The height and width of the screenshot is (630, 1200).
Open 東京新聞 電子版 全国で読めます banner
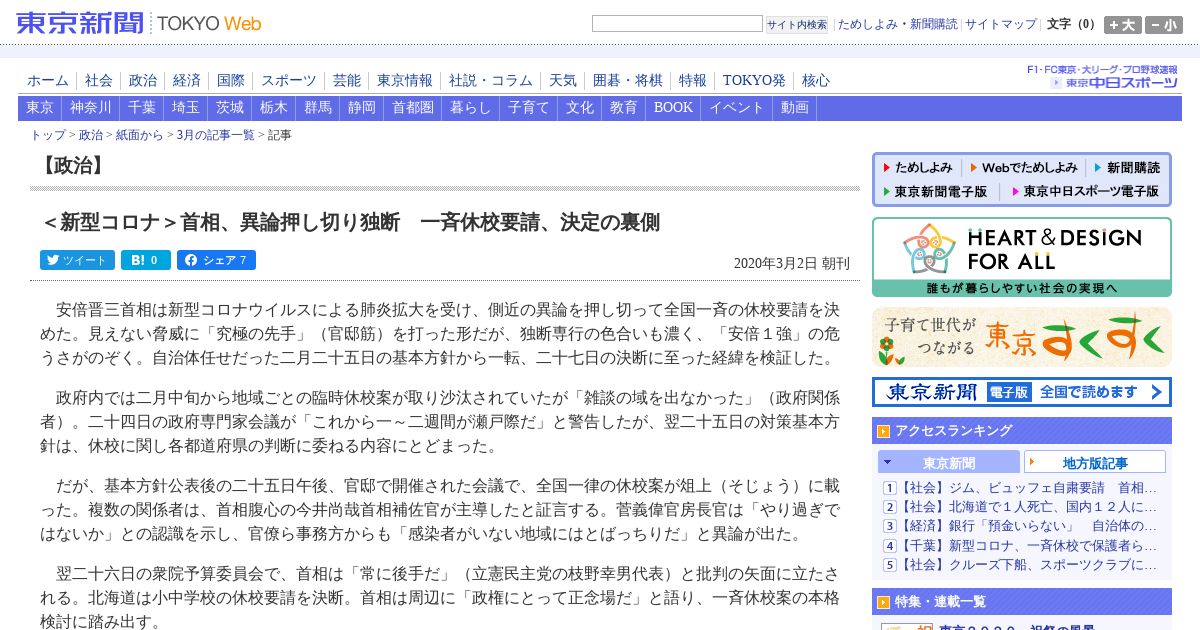coord(1022,392)
